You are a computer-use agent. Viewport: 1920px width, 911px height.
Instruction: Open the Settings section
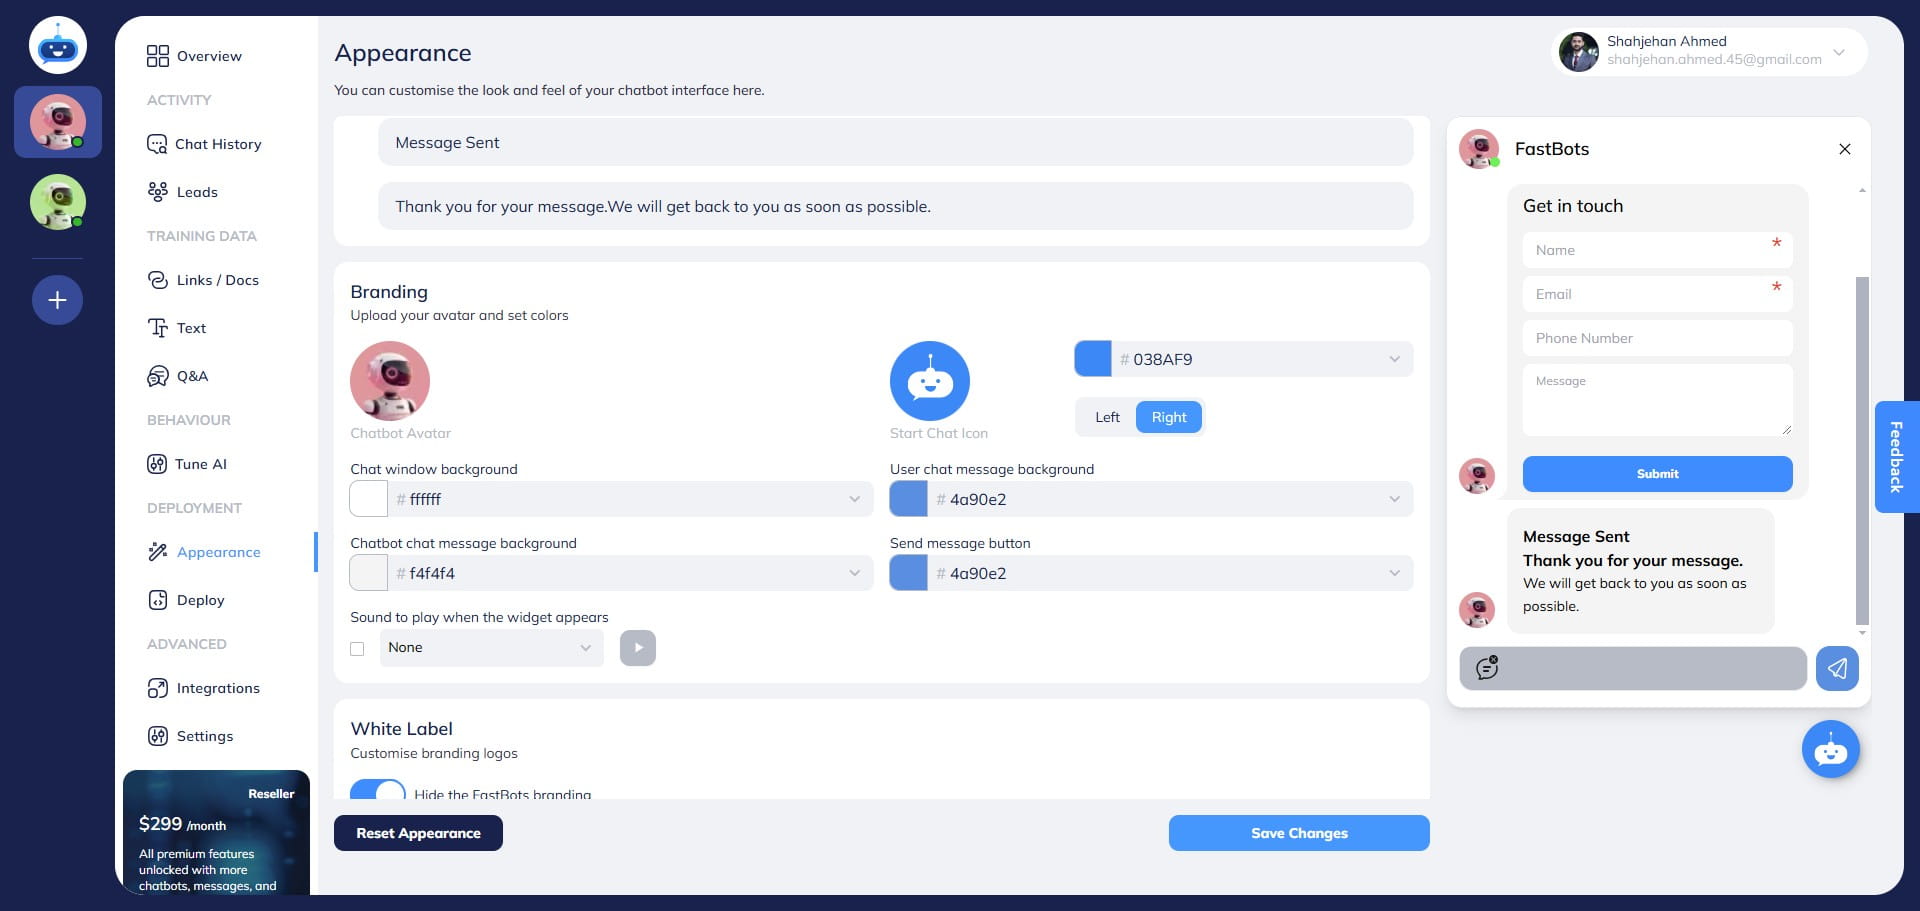pyautogui.click(x=204, y=736)
